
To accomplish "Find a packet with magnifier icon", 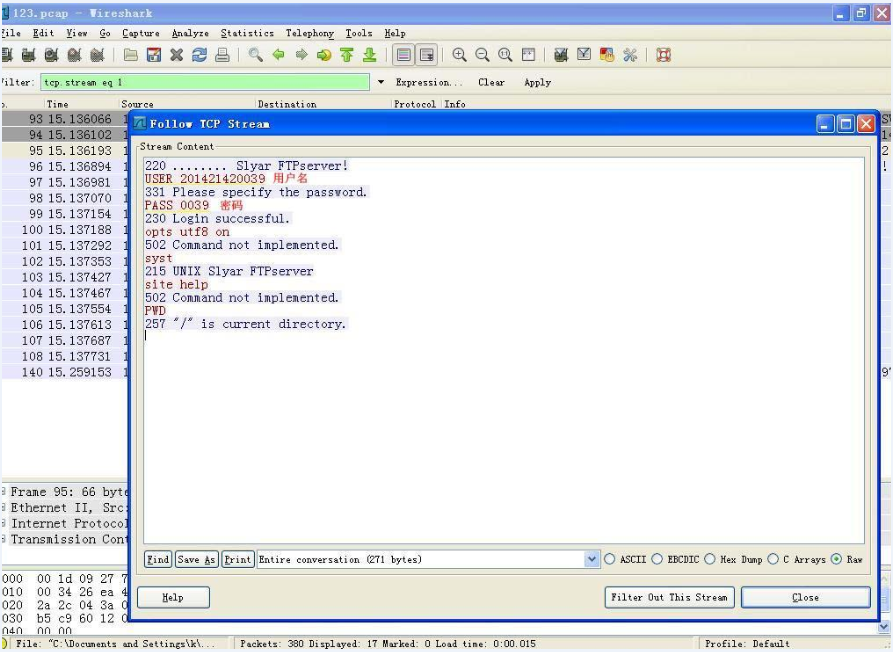I will 256,55.
